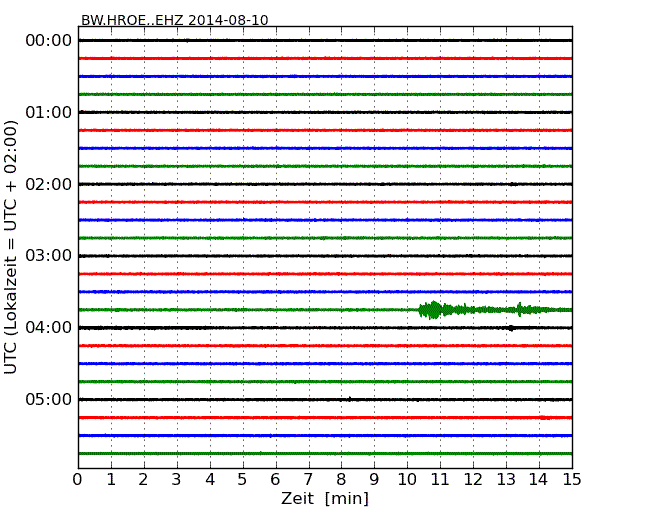Select the minute tick label 13
This screenshot has height=520, width=650.
(506, 480)
